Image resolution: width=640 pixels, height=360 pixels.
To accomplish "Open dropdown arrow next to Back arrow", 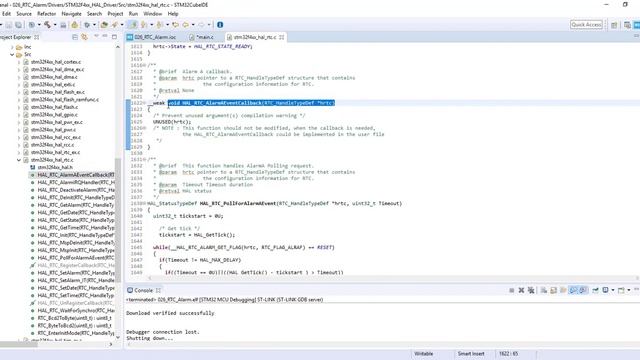I will click(x=193, y=25).
